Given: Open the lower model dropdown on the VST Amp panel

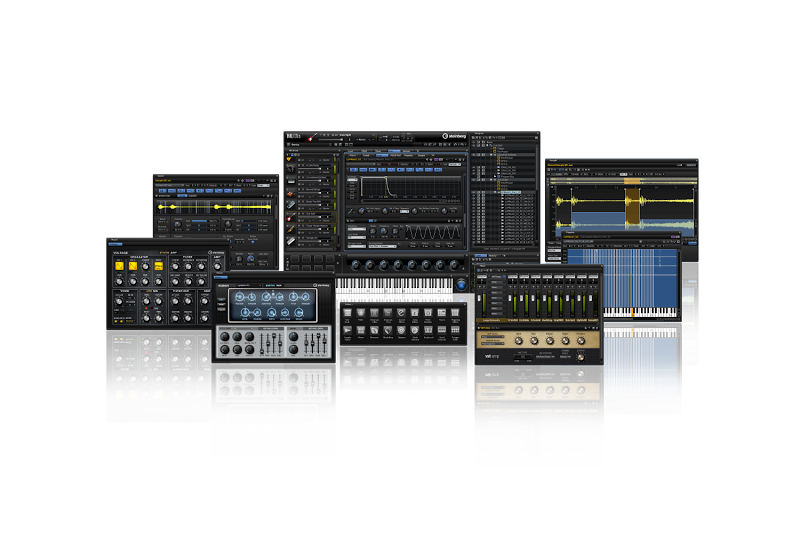Looking at the screenshot, I should pos(493,344).
